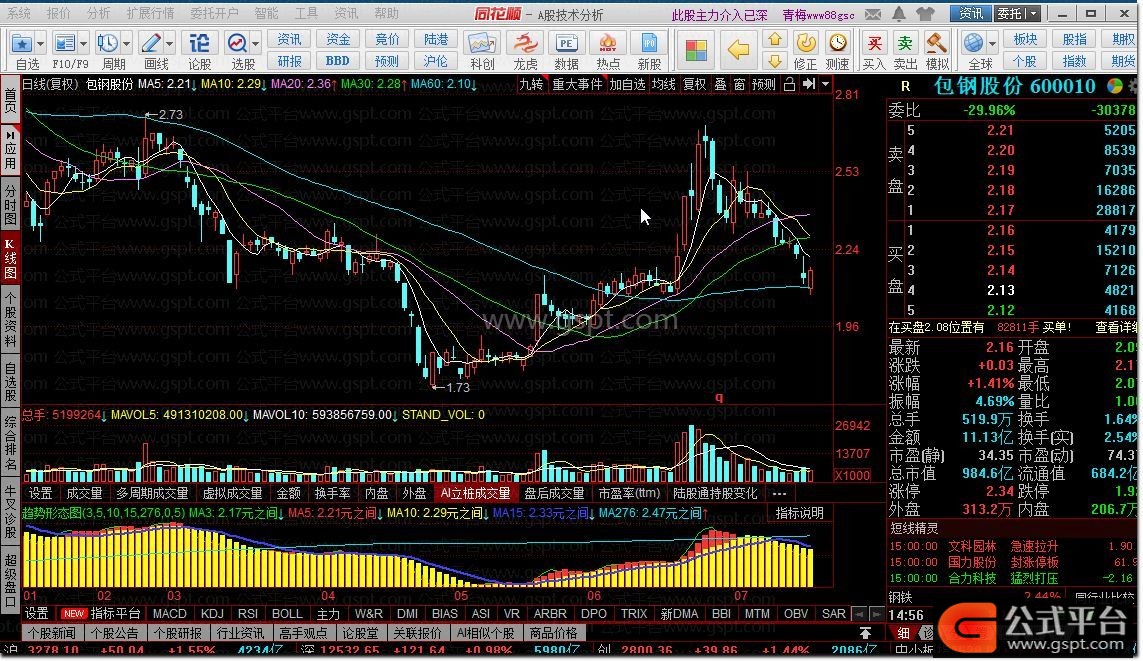Toggle the 窗 window split button
The width and height of the screenshot is (1143, 661).
click(739, 85)
